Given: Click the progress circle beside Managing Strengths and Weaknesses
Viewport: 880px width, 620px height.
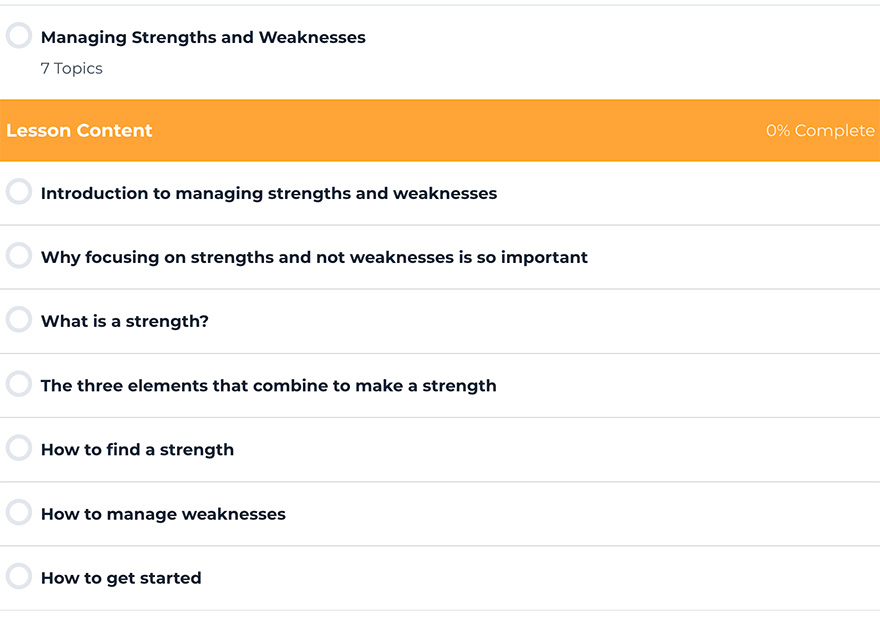Looking at the screenshot, I should tap(19, 35).
